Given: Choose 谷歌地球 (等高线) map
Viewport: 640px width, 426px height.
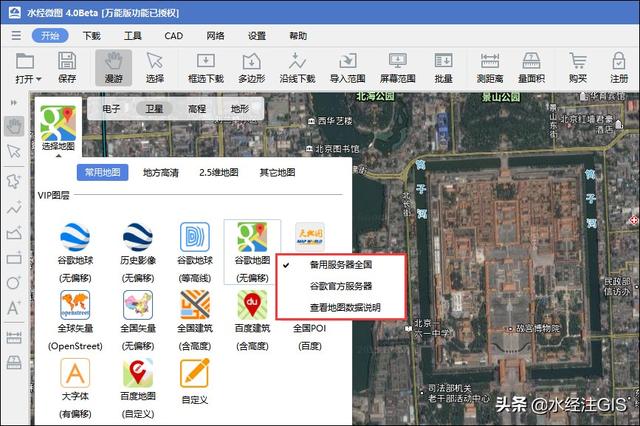Looking at the screenshot, I should click(x=195, y=253).
